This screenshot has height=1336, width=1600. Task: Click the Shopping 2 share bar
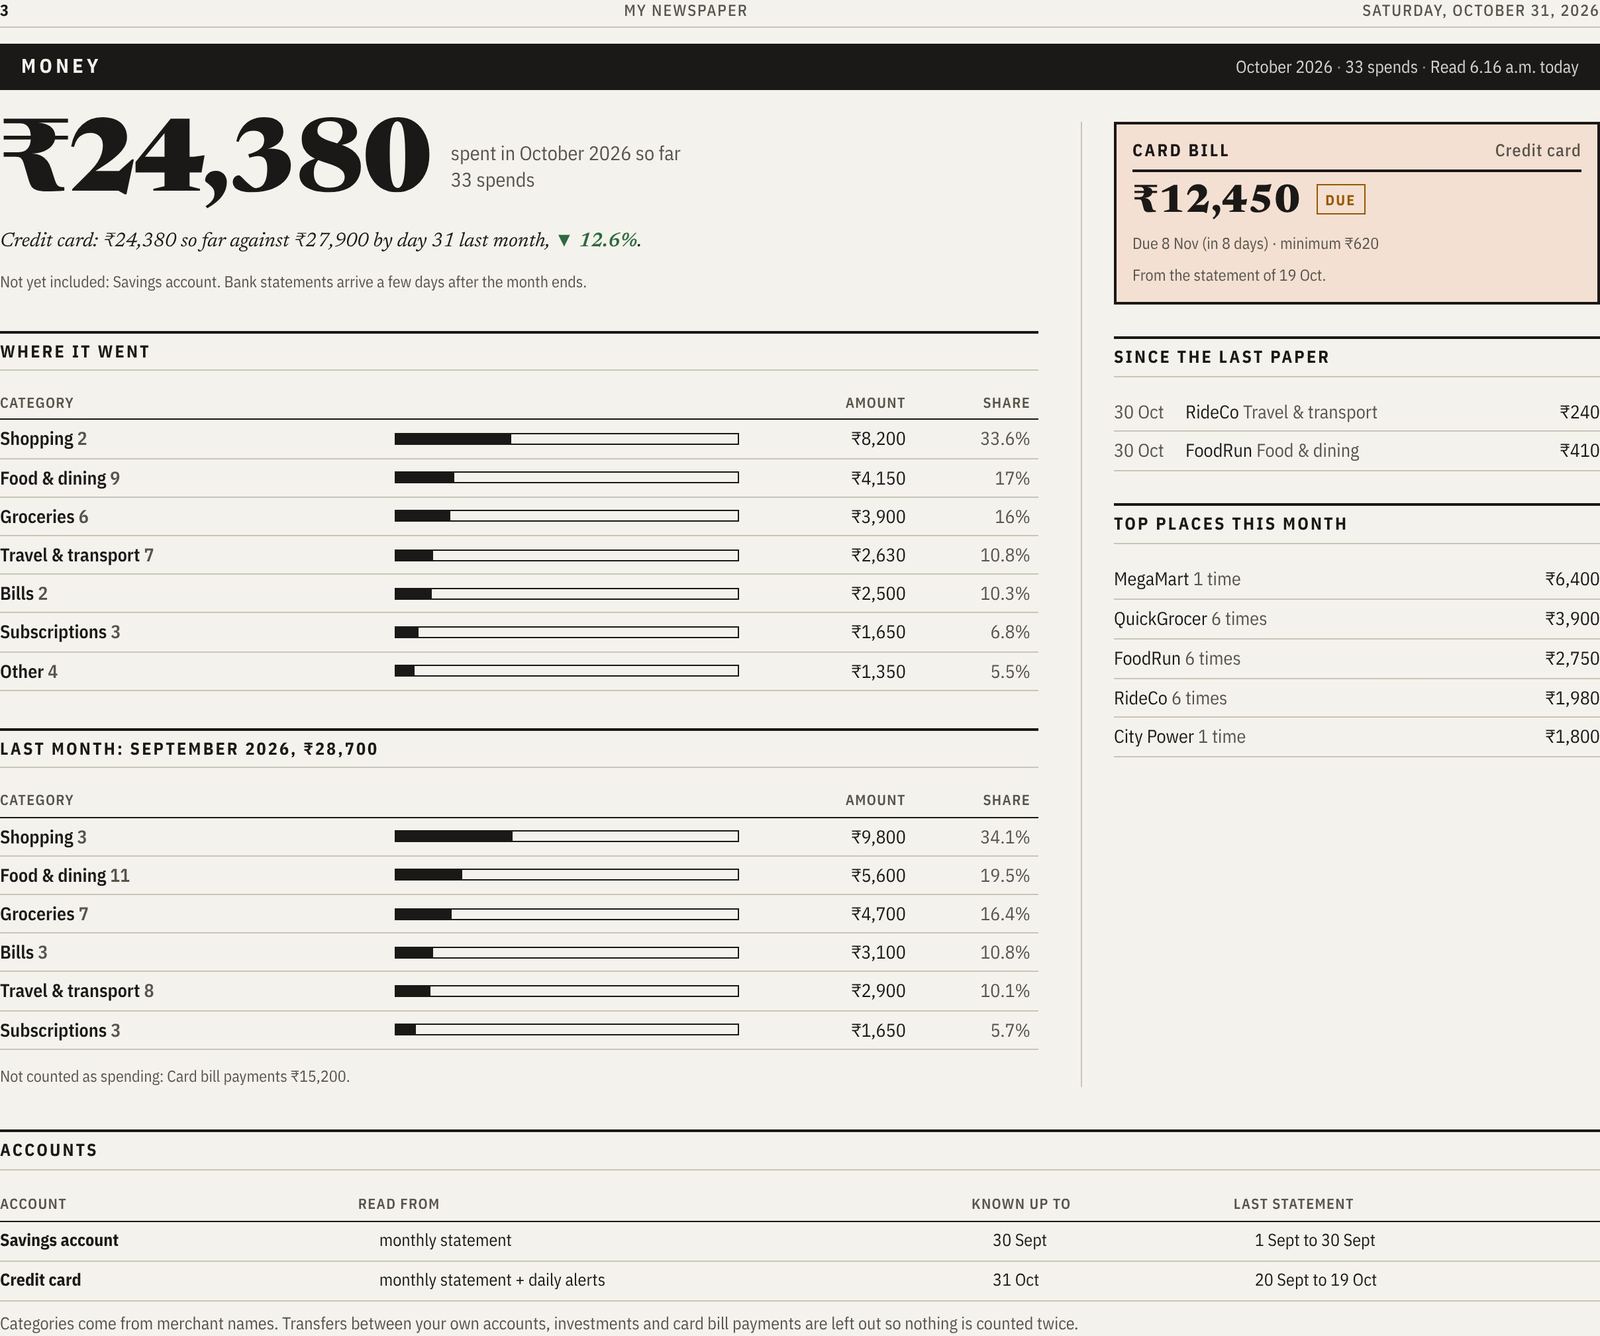tap(567, 439)
